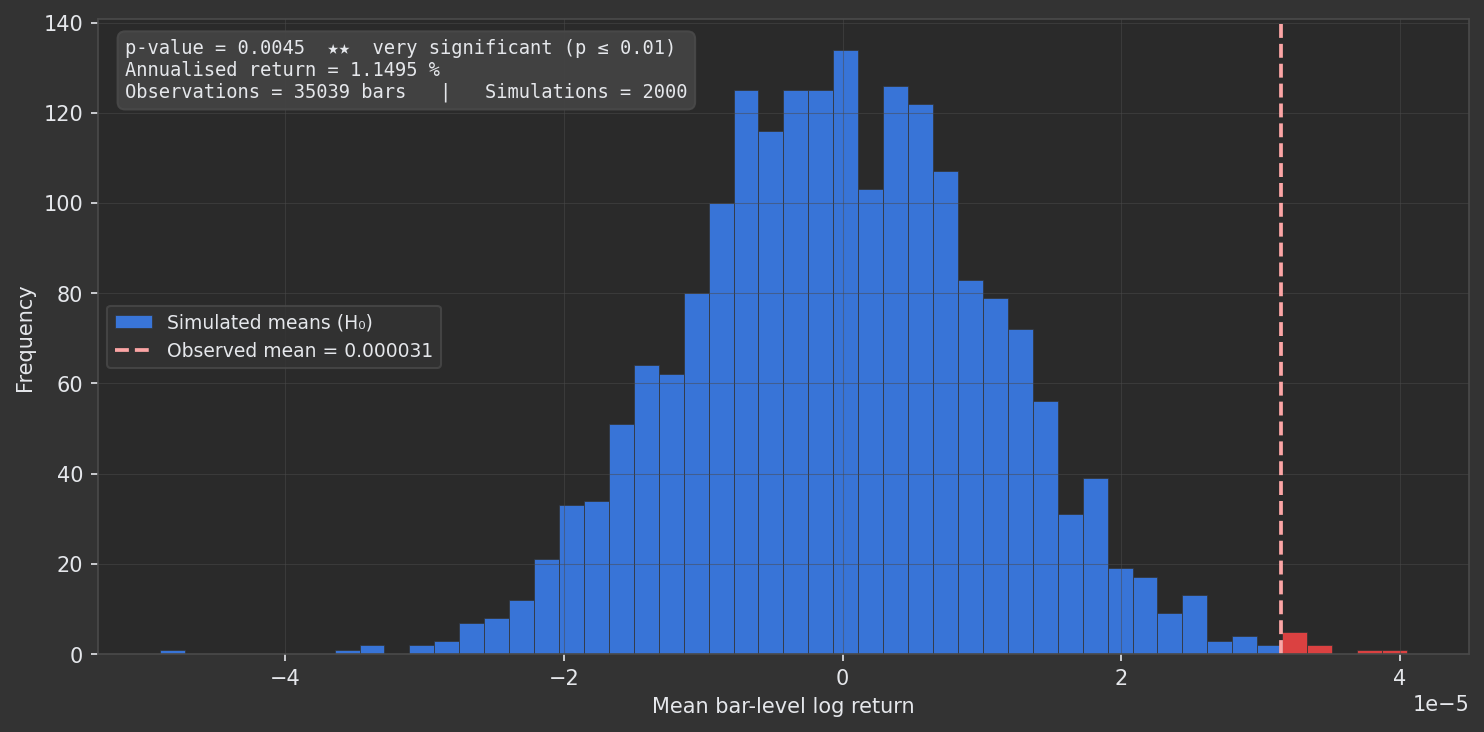Click the y-axis tick label 120
This screenshot has height=732, width=1484.
(x=64, y=113)
